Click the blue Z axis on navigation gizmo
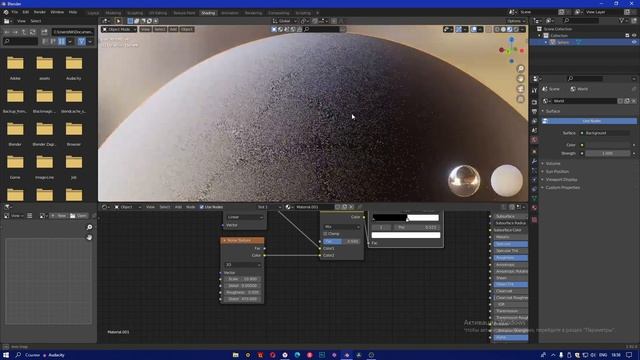640x360 pixels. (511, 40)
